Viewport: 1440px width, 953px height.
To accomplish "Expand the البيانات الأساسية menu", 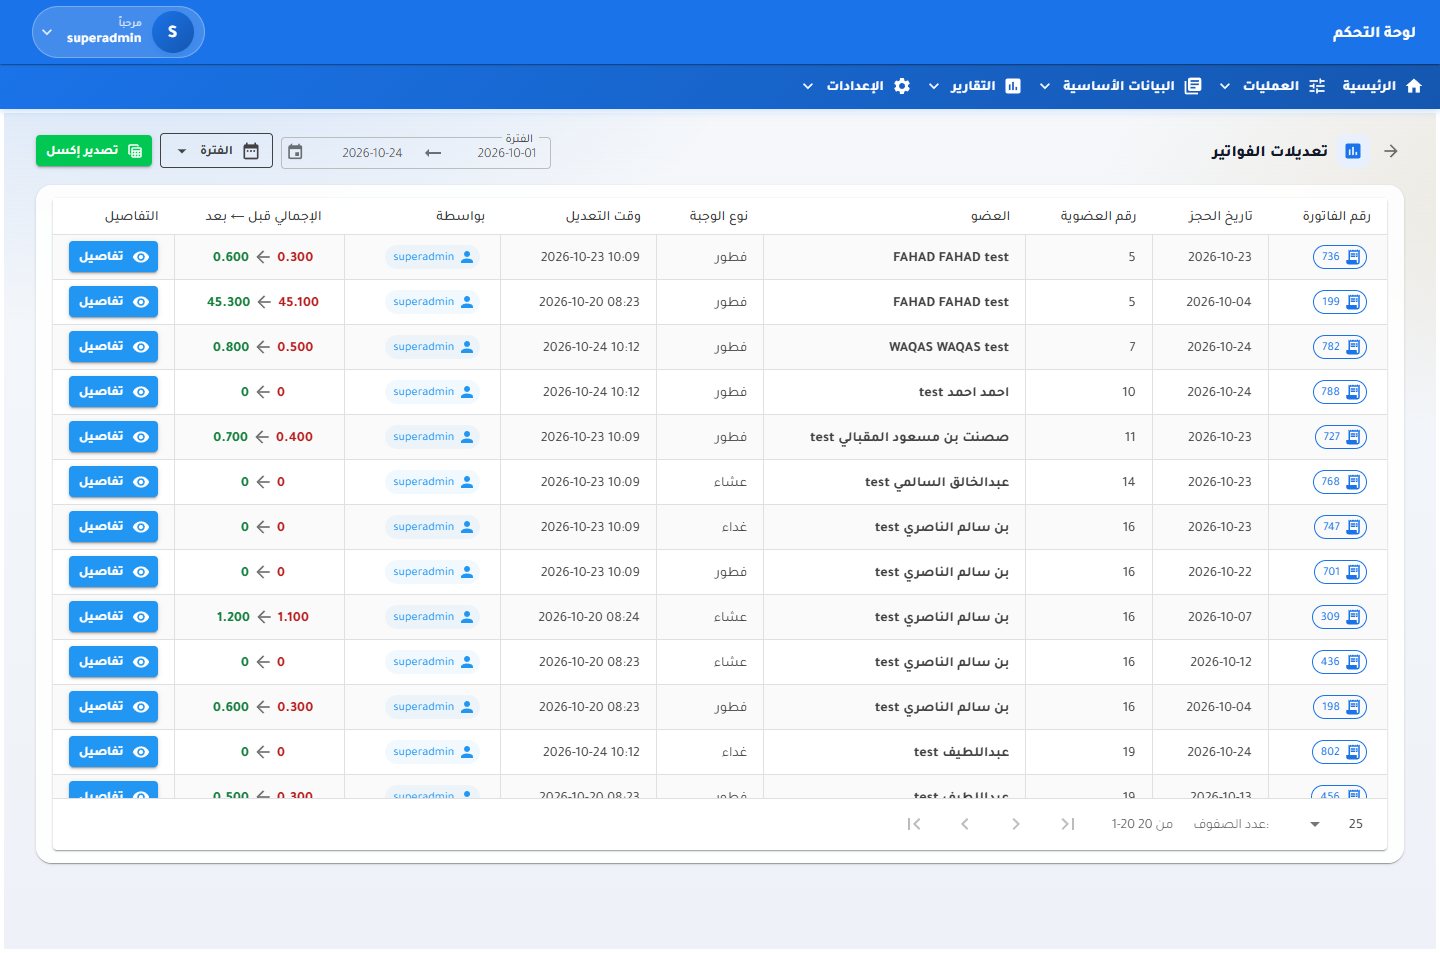I will 1121,86.
